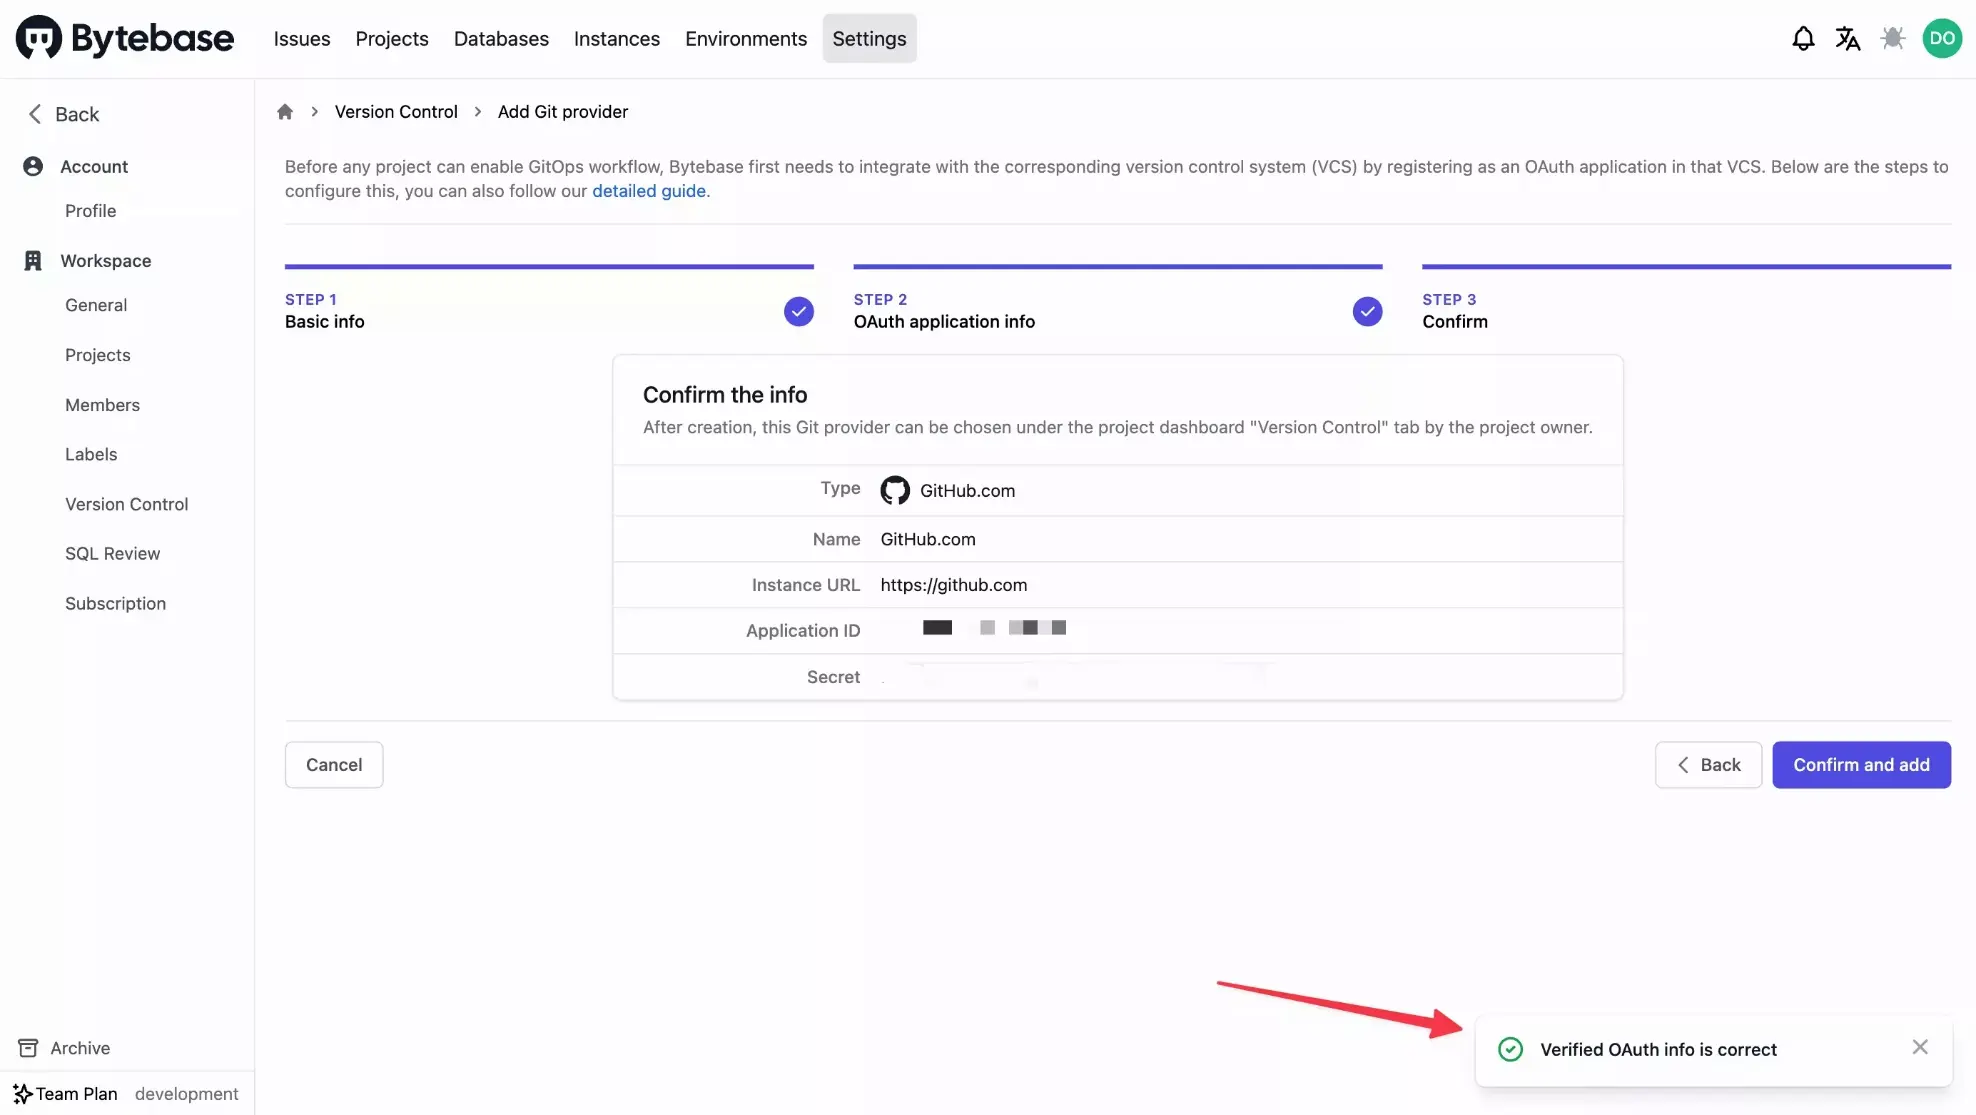
Task: Click the Account person icon
Action: pos(33,166)
